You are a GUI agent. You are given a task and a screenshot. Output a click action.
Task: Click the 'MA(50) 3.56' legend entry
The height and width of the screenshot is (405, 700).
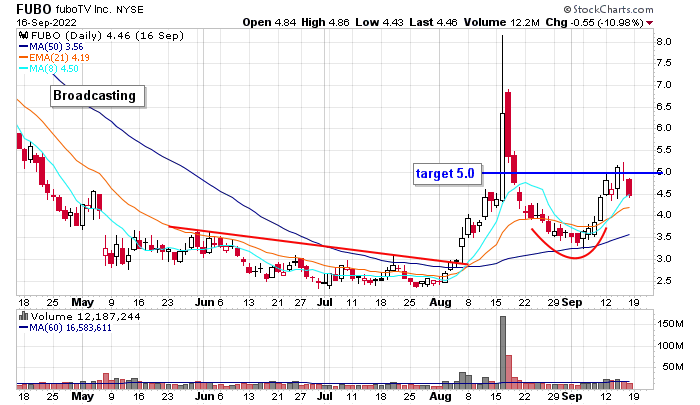(51, 47)
